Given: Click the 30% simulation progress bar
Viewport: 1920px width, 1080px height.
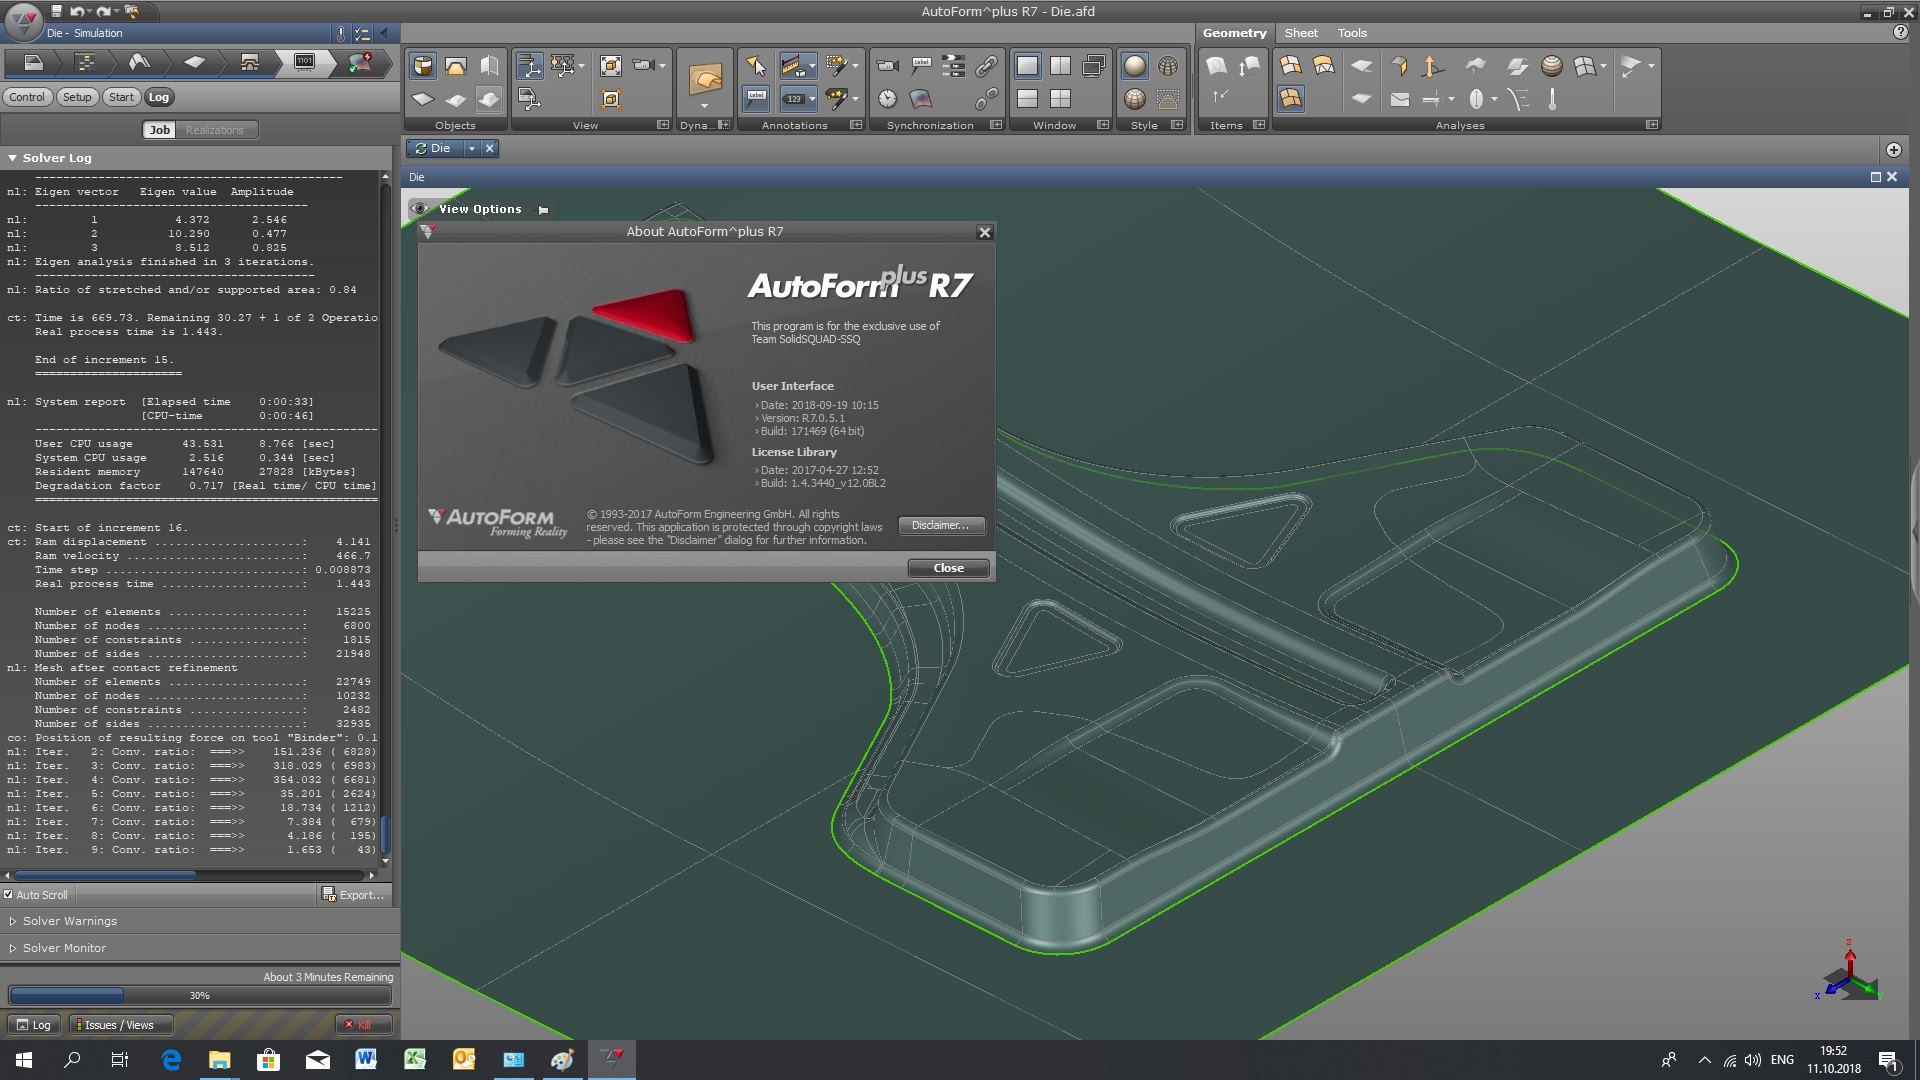Looking at the screenshot, I should (199, 996).
